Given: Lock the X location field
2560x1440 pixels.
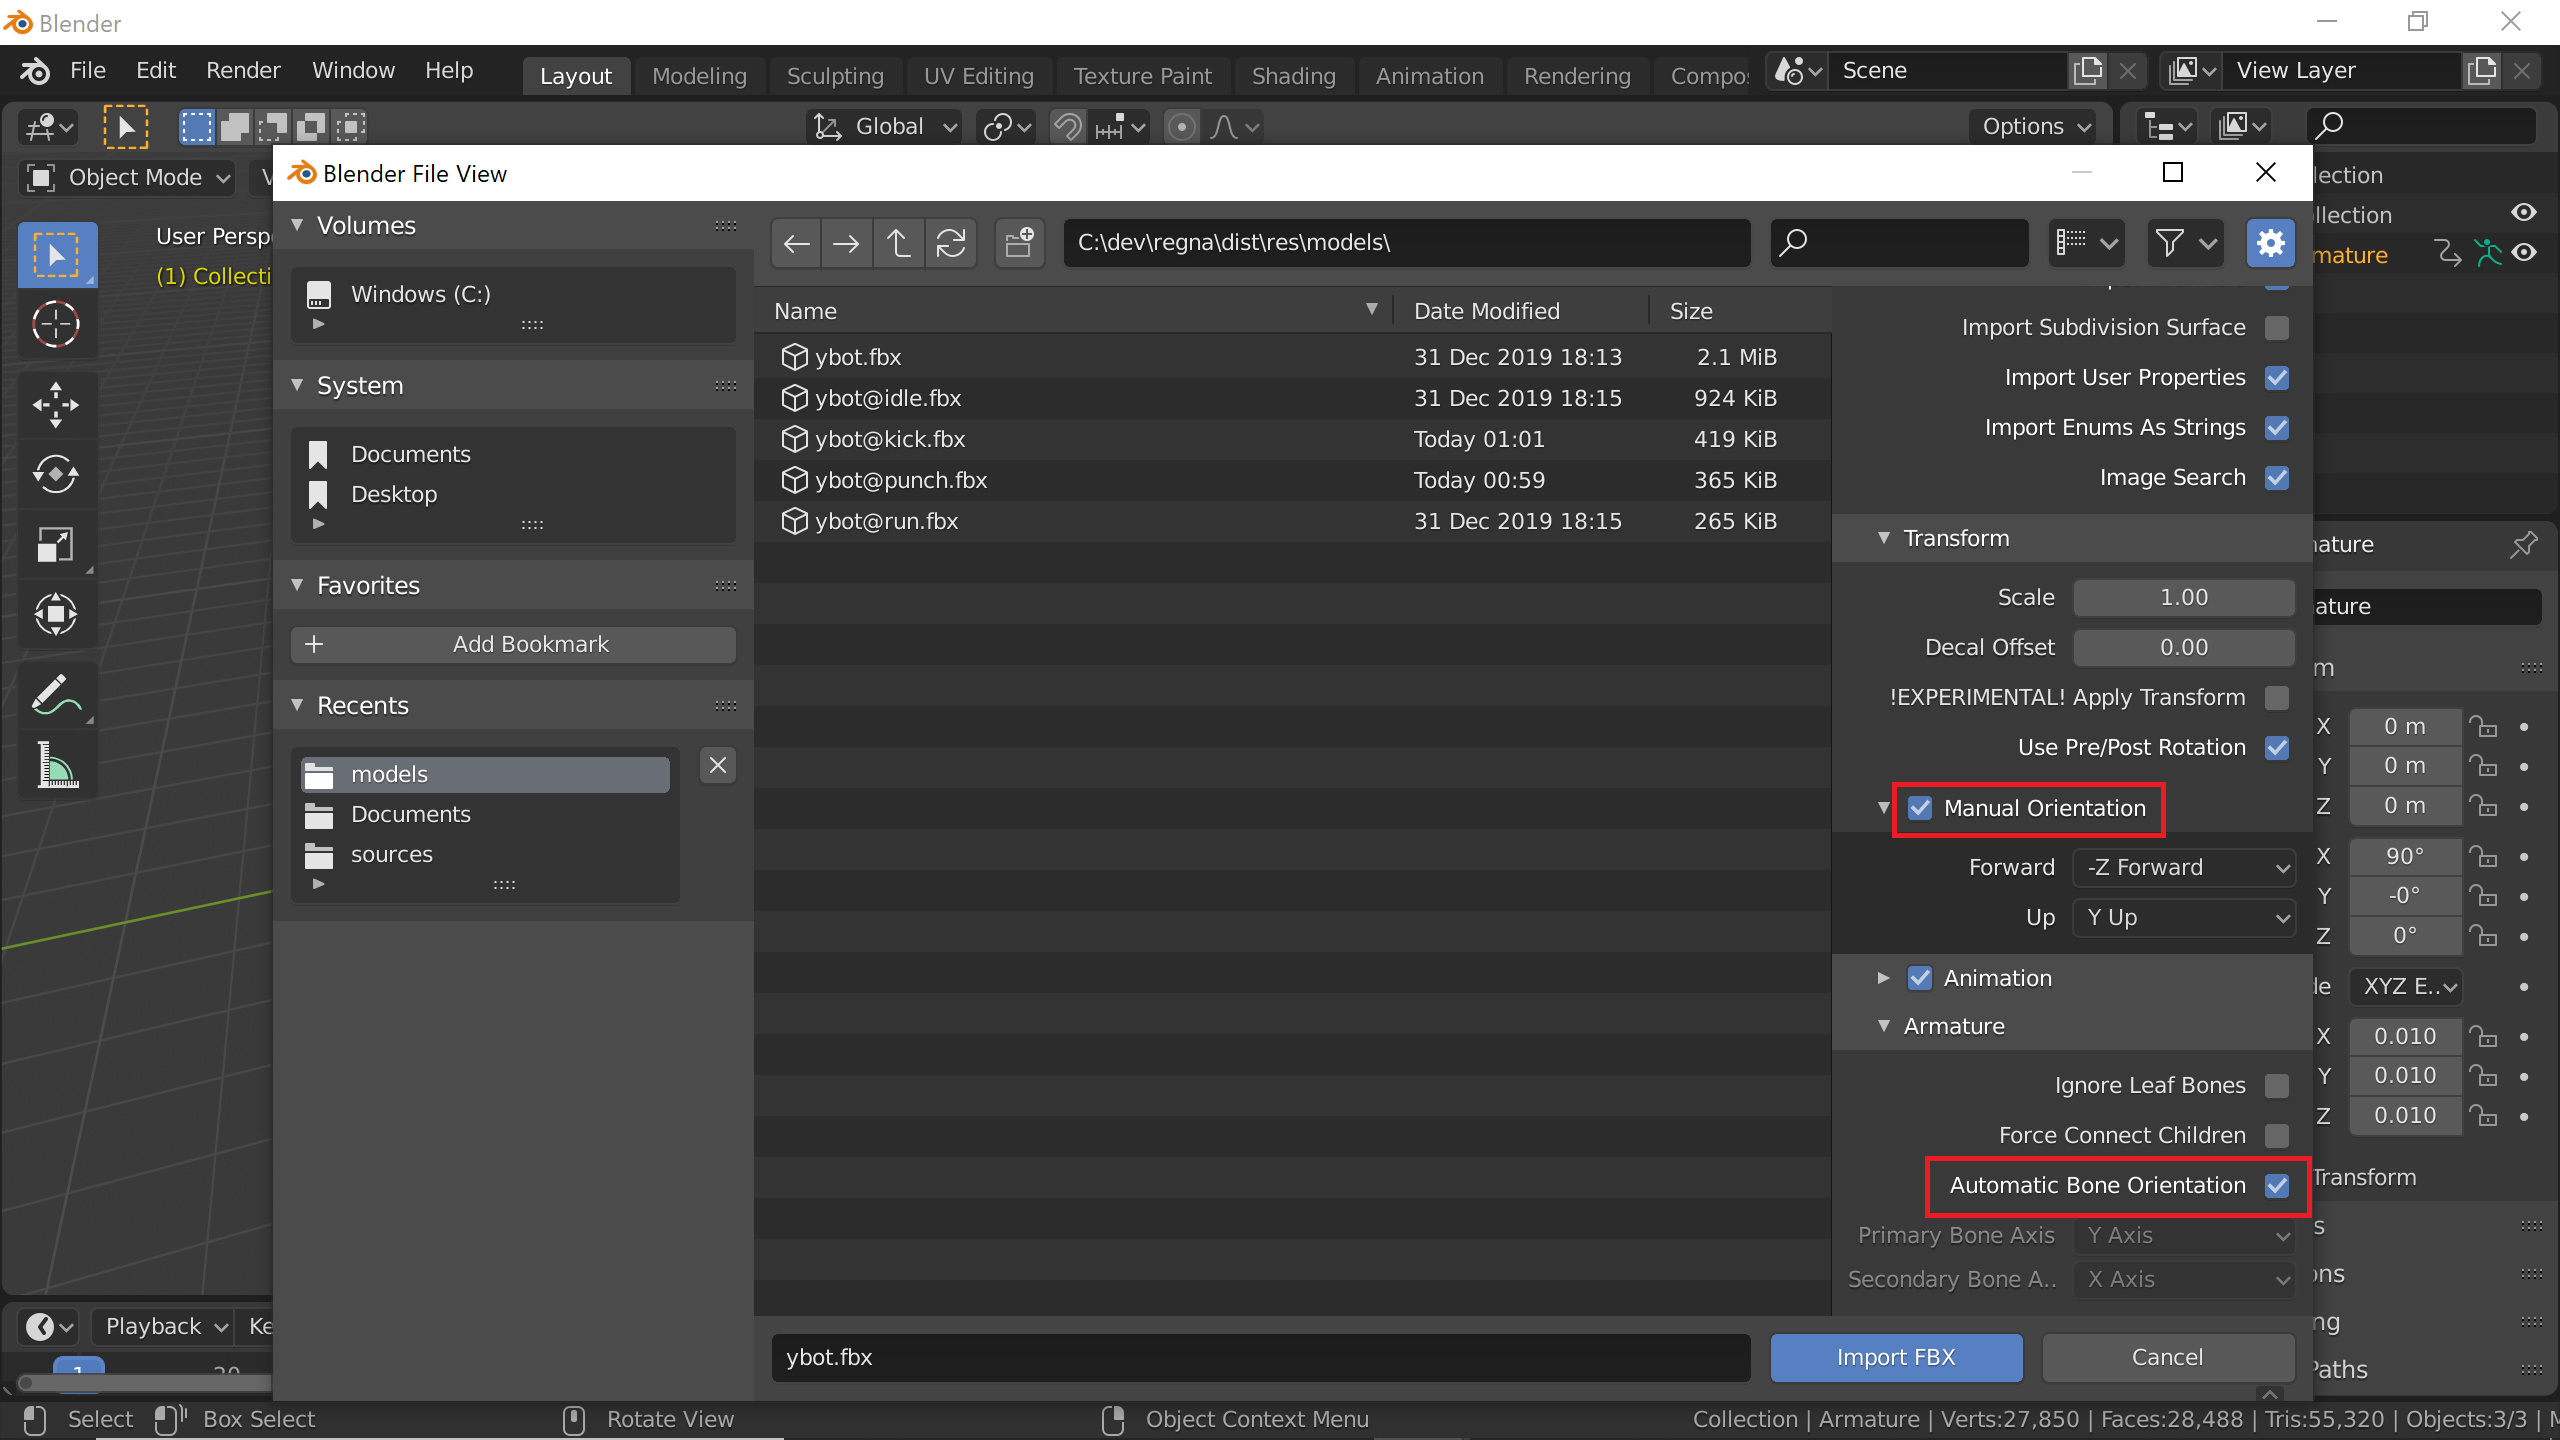Looking at the screenshot, I should coord(2483,727).
